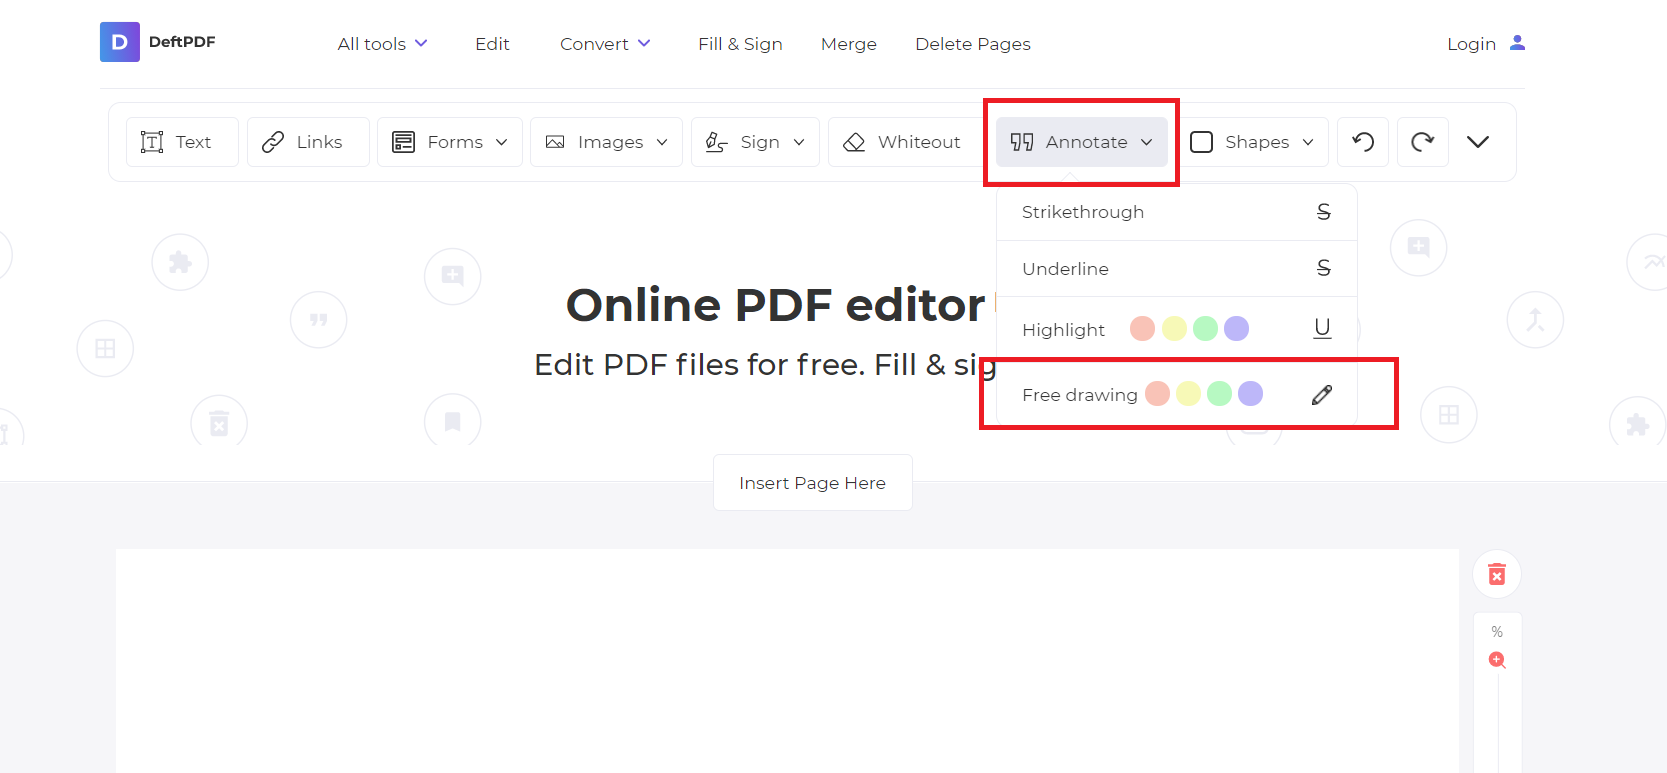
Task: Click the DeftPDF logo icon
Action: (x=119, y=42)
